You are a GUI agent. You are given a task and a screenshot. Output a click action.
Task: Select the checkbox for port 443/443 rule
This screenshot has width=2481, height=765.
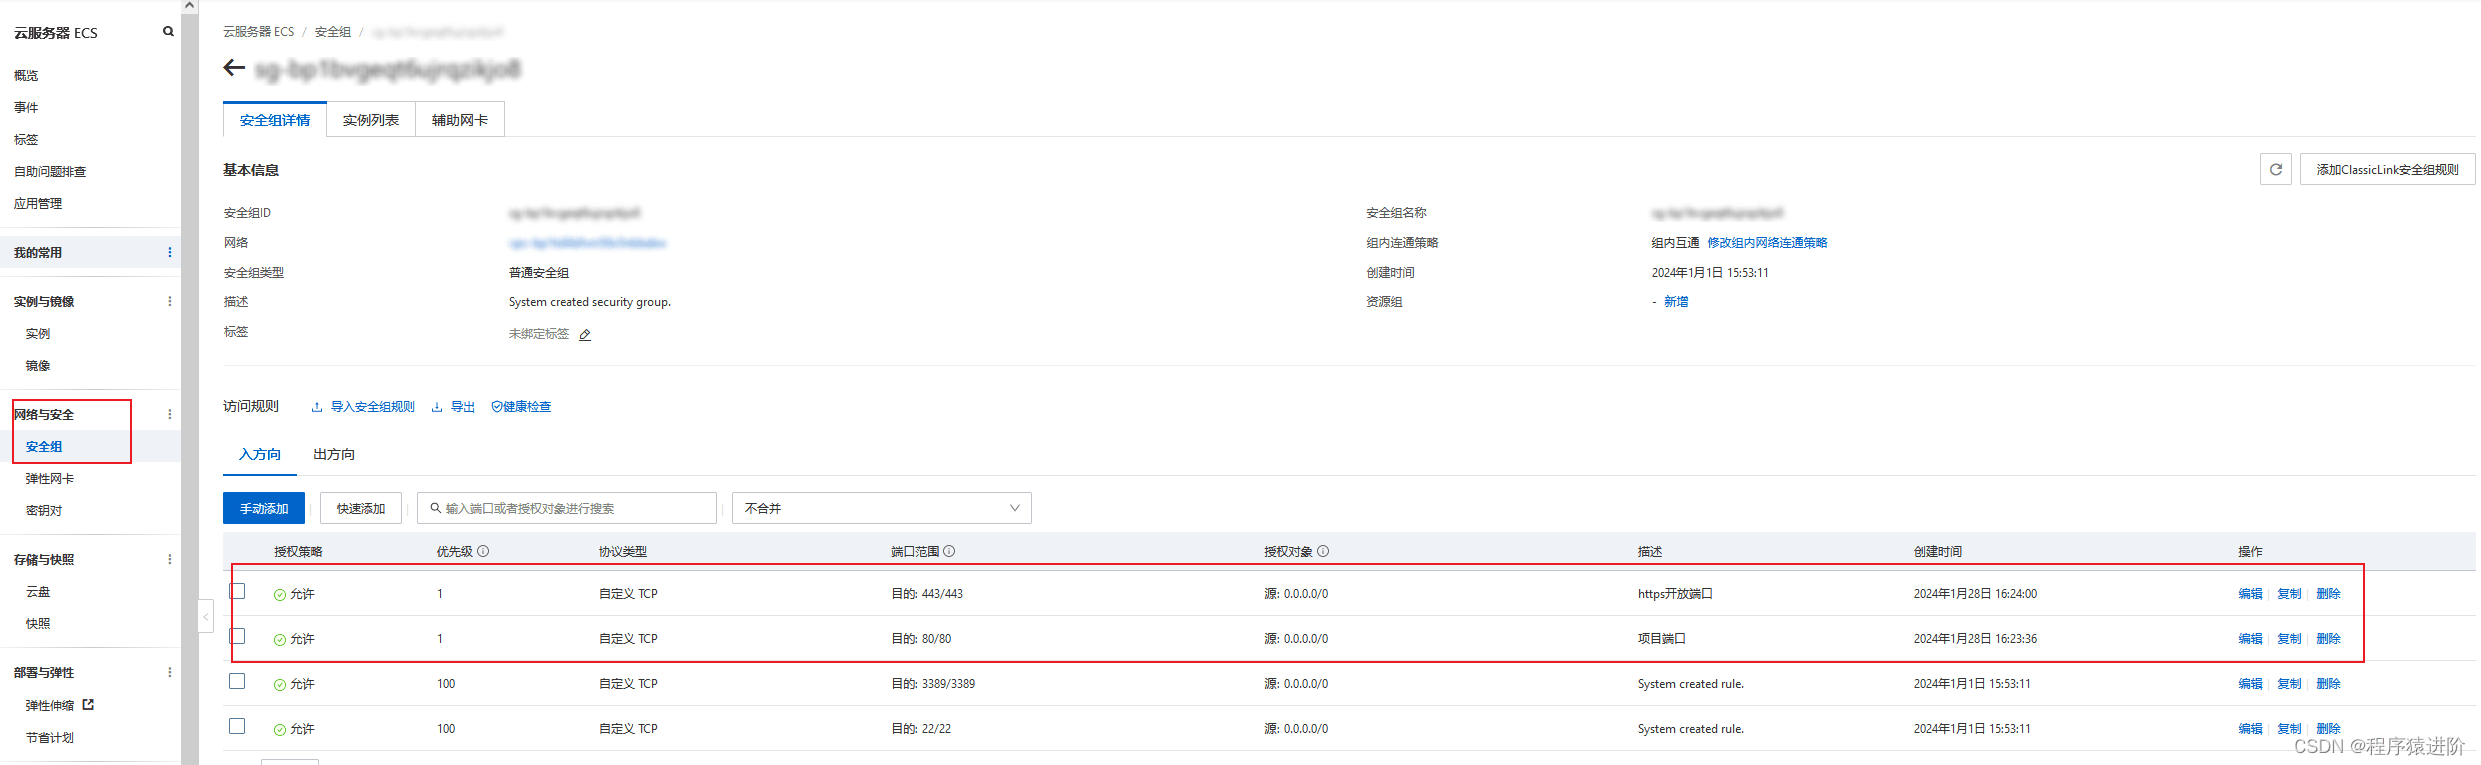click(237, 591)
